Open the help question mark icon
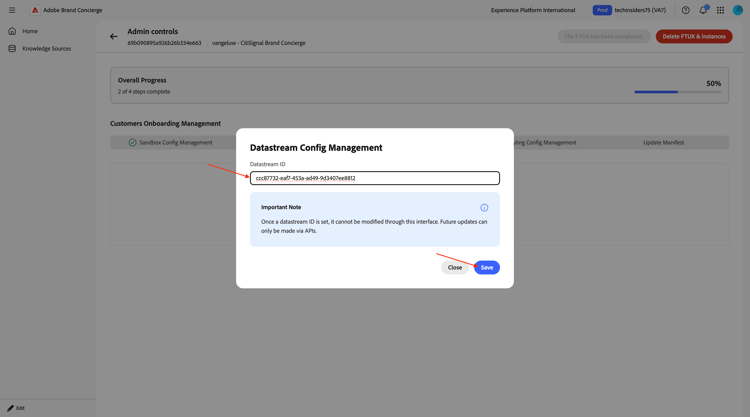 (x=685, y=10)
